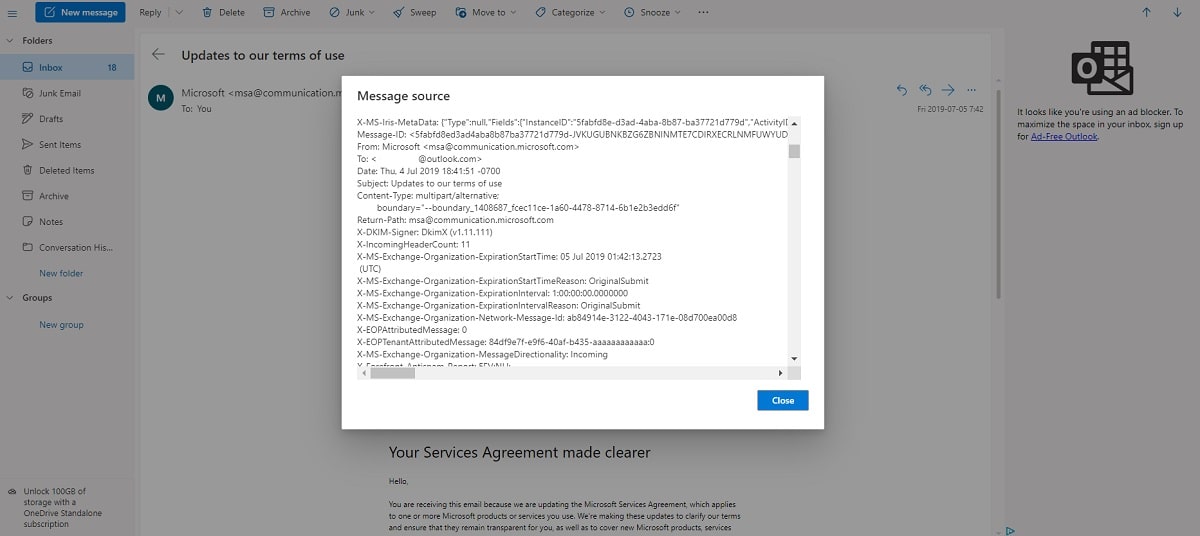Image resolution: width=1200 pixels, height=536 pixels.
Task: Delete the open email
Action: point(223,12)
